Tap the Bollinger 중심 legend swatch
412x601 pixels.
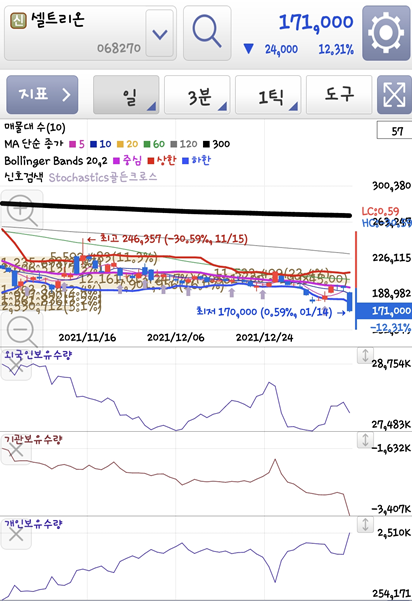click(117, 161)
